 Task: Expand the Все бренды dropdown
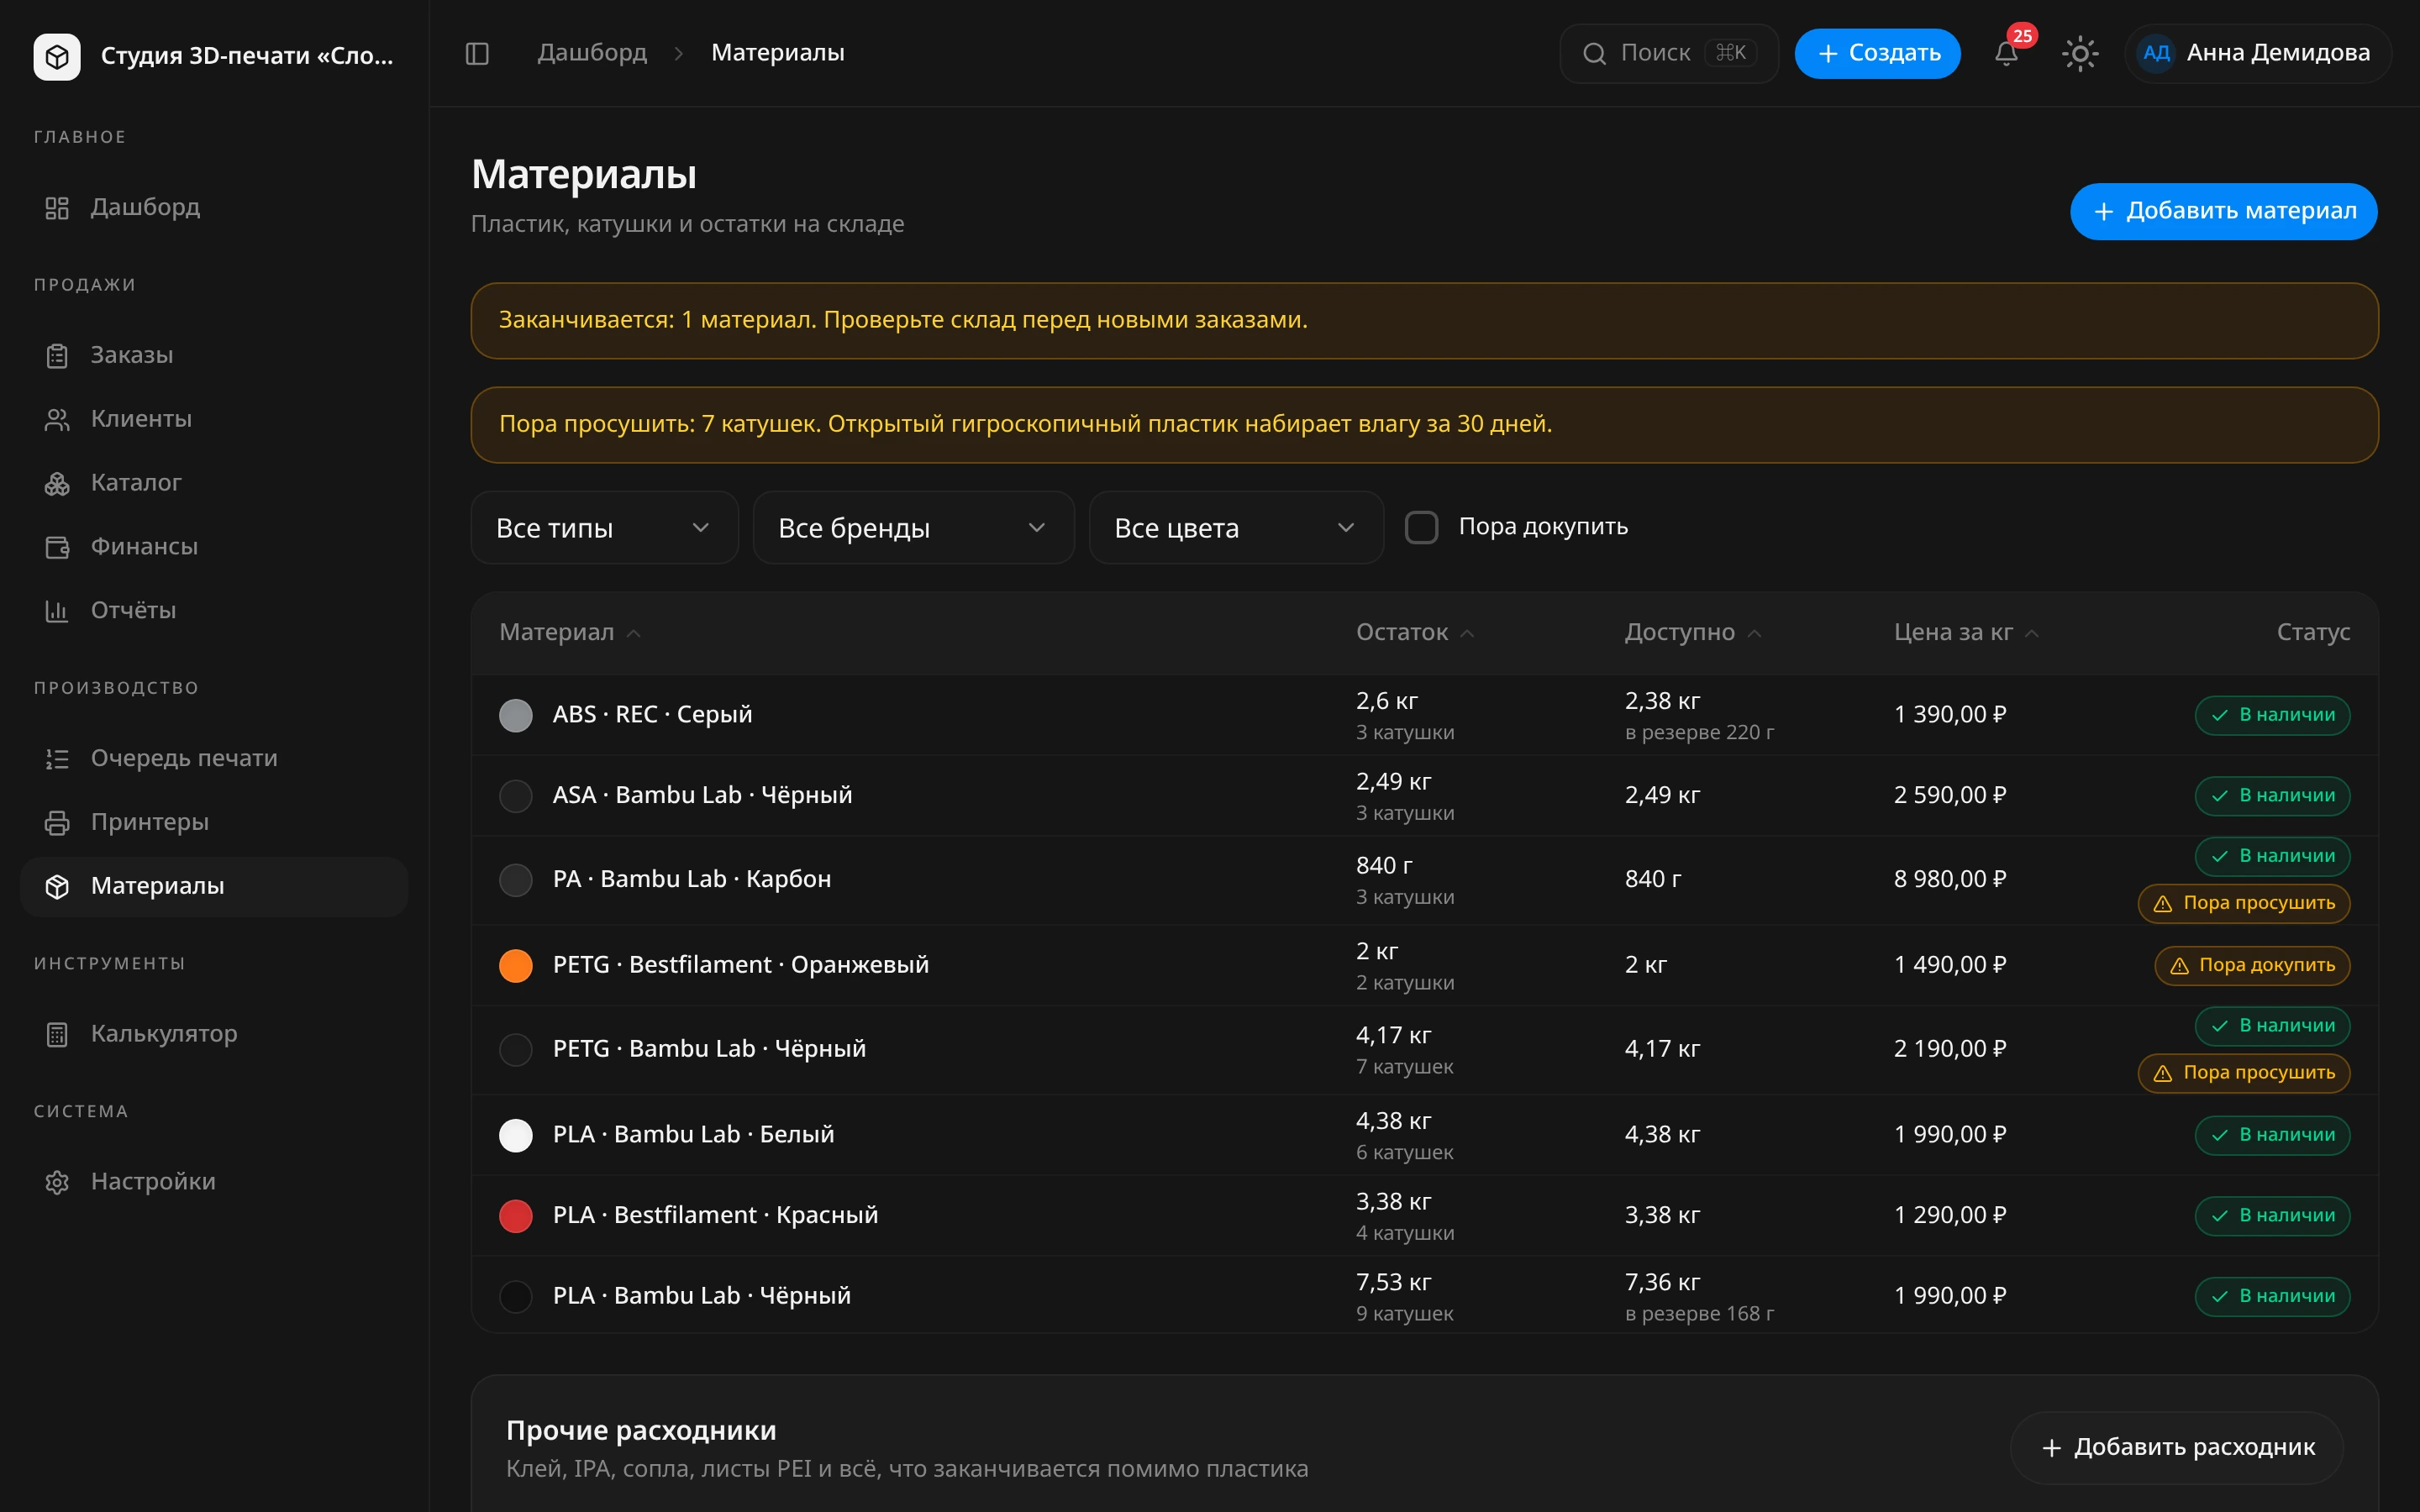click(x=913, y=528)
